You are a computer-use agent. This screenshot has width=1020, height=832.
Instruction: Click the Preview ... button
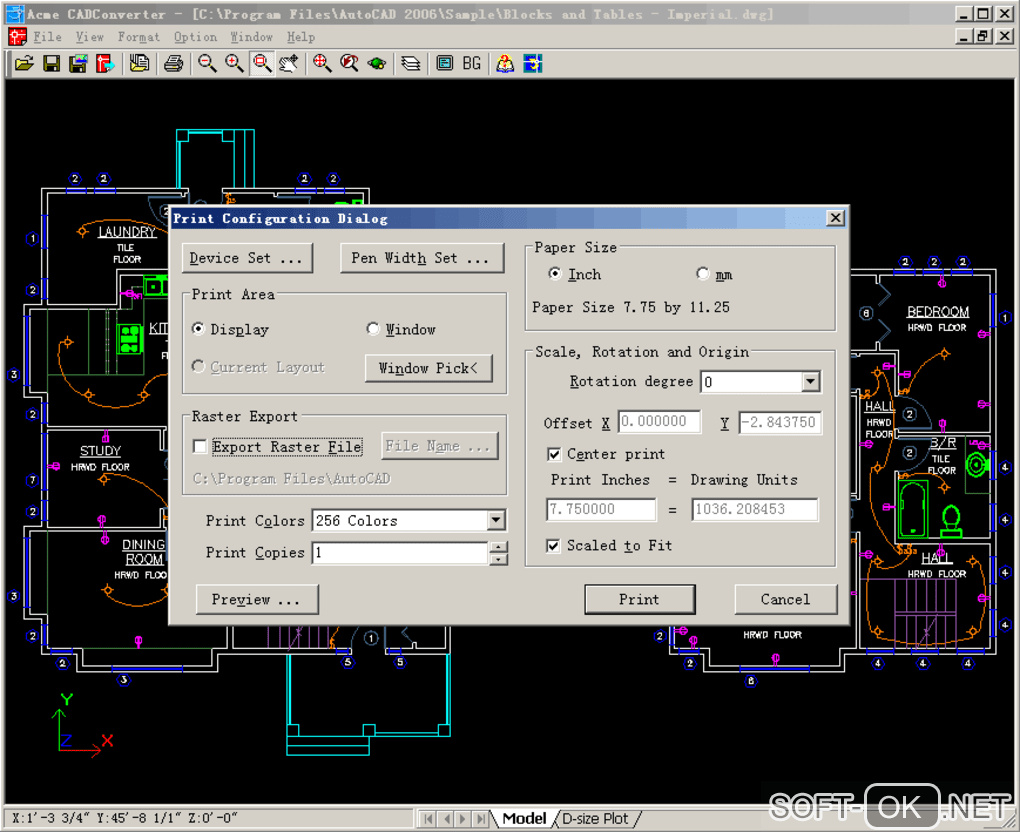click(256, 600)
